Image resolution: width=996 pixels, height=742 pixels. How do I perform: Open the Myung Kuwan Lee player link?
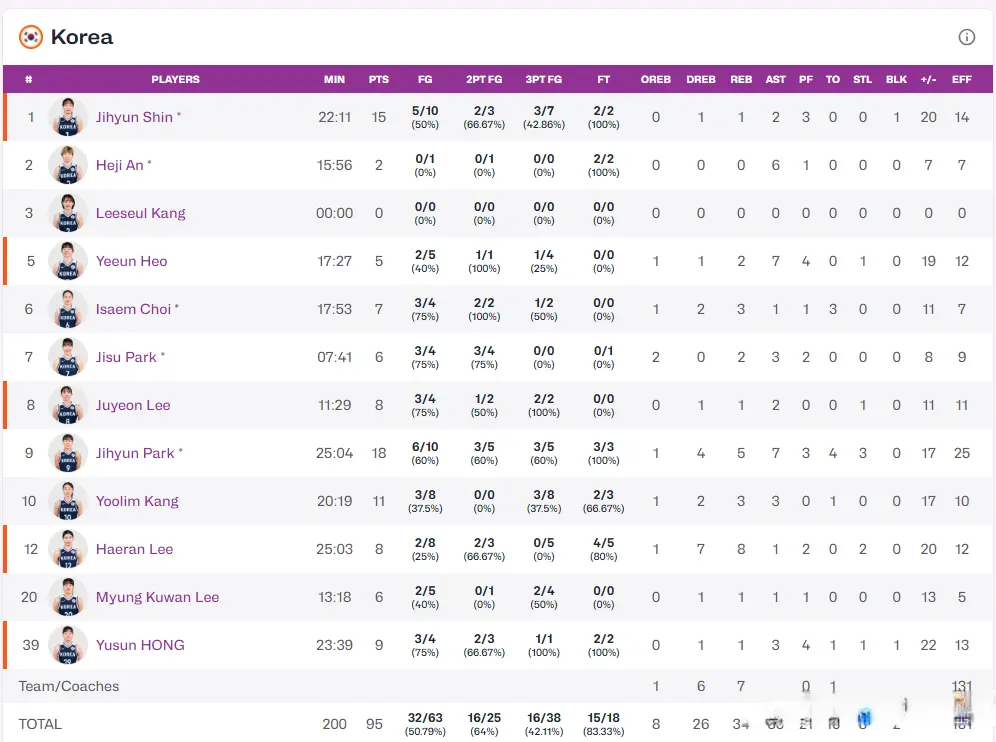pyautogui.click(x=158, y=597)
